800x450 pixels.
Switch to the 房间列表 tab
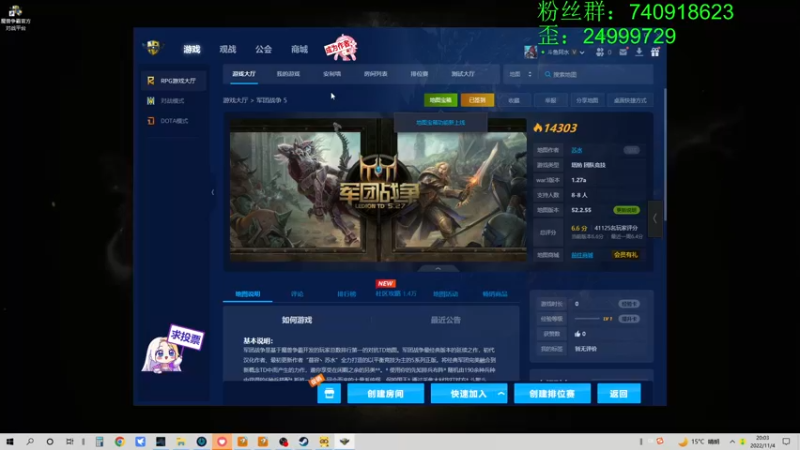click(376, 74)
